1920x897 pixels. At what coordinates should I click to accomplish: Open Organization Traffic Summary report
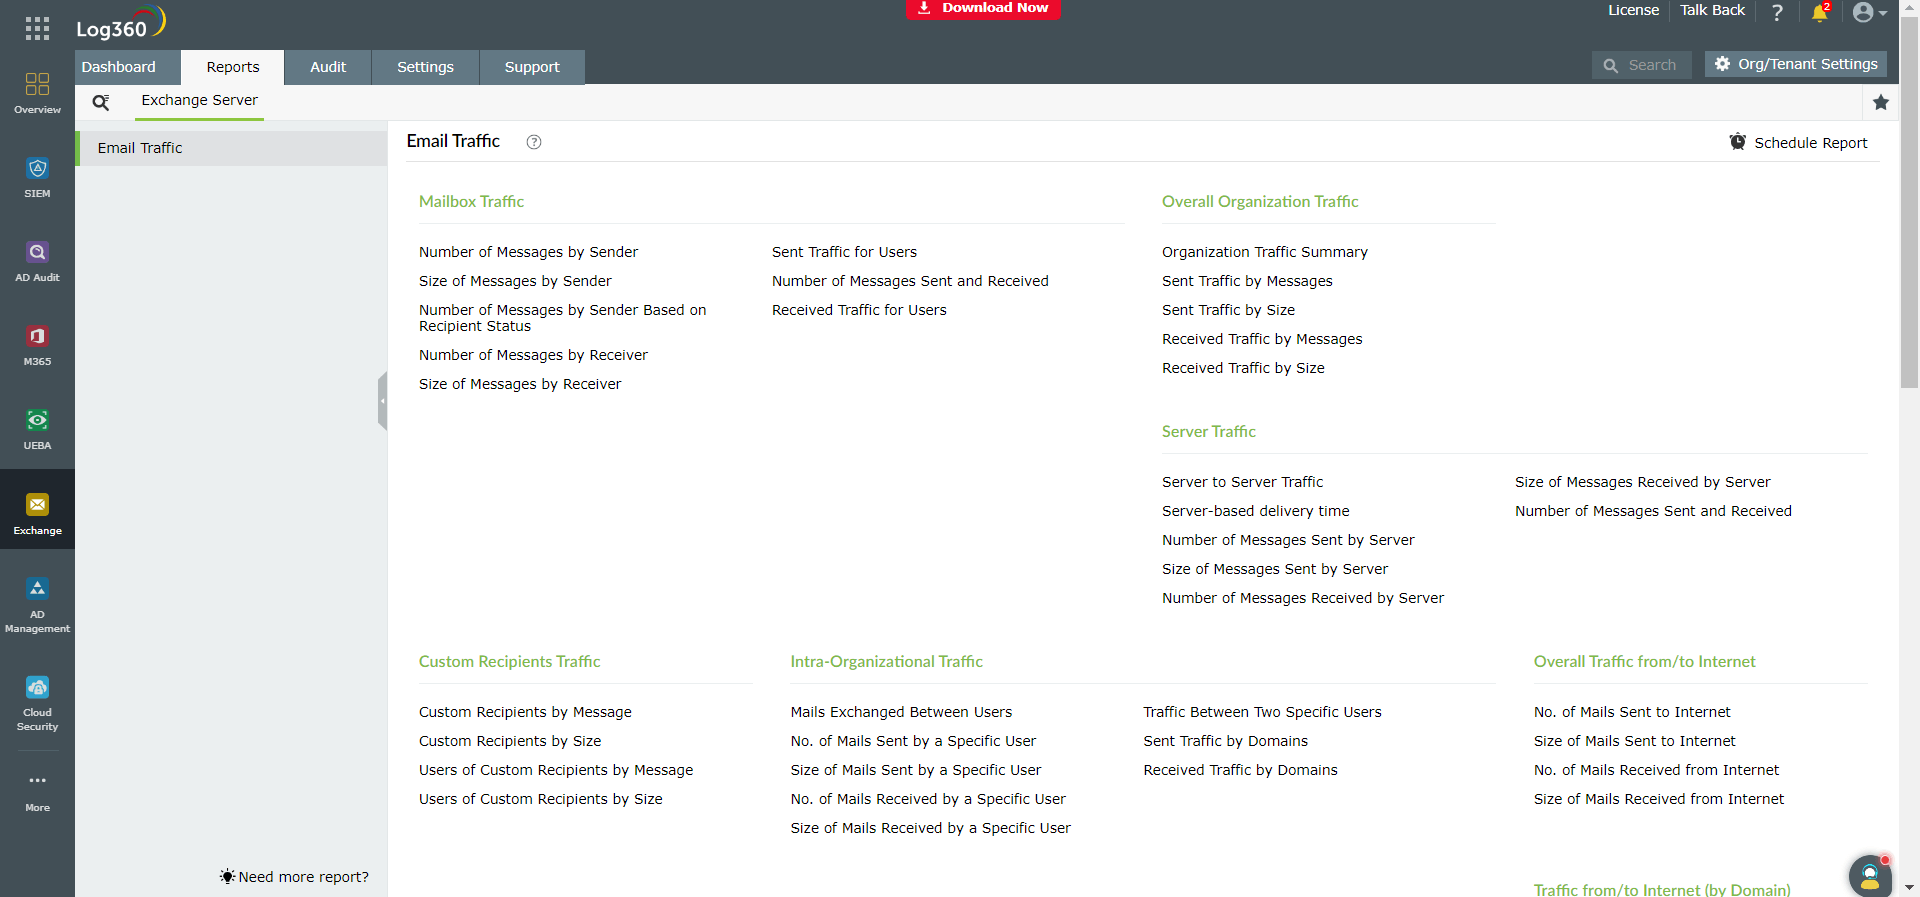[x=1265, y=252]
